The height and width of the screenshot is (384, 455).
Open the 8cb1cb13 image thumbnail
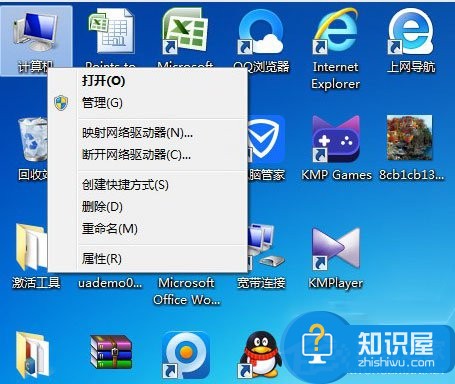click(410, 137)
